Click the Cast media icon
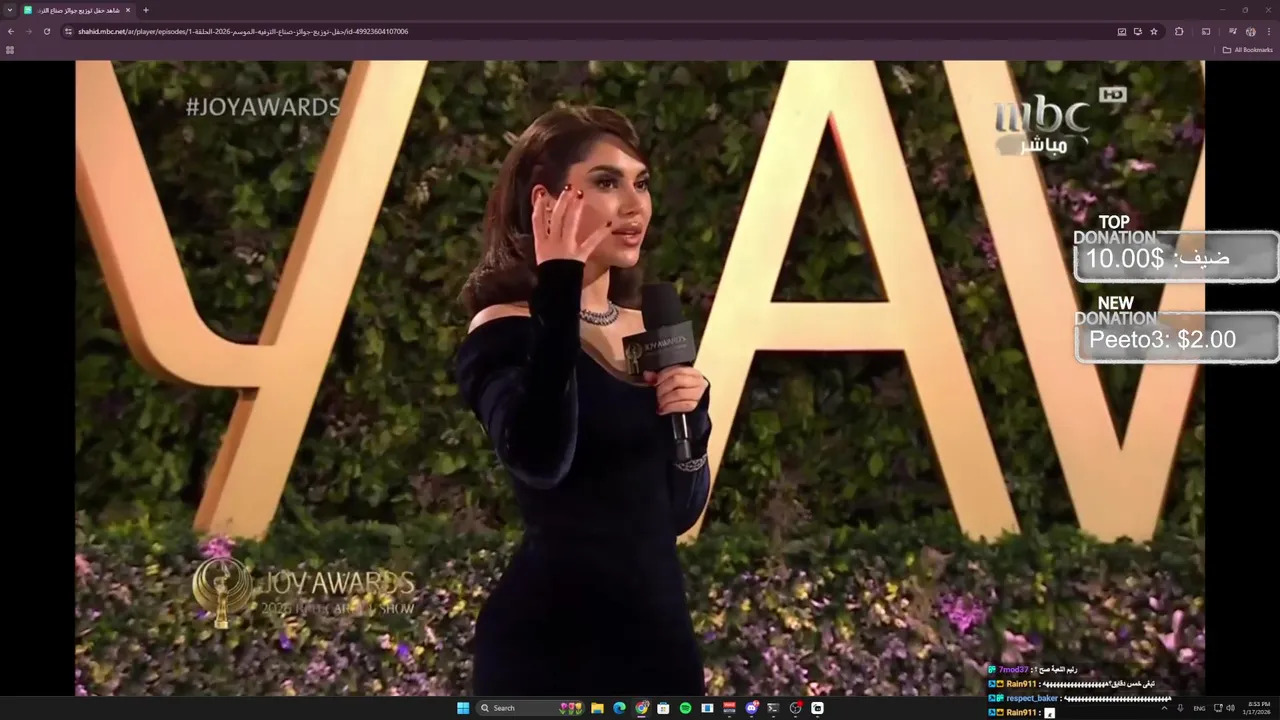 tap(1206, 31)
